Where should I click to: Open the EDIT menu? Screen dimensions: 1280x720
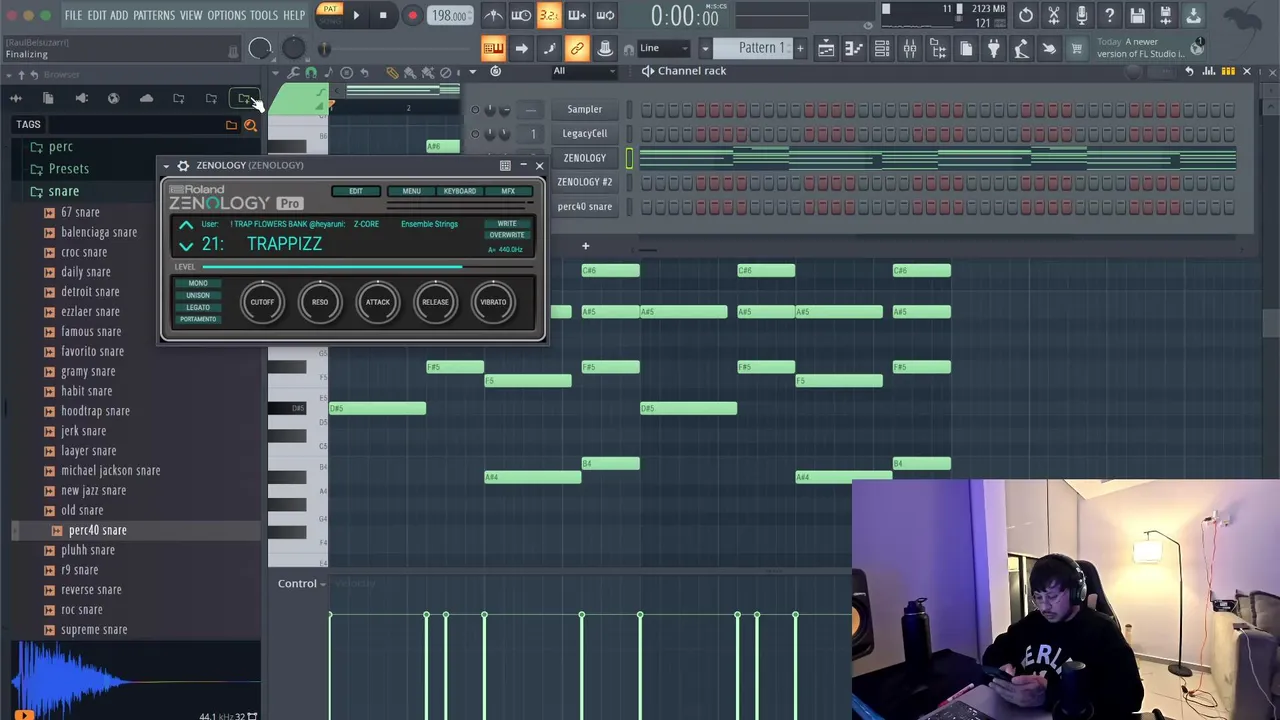[x=96, y=15]
